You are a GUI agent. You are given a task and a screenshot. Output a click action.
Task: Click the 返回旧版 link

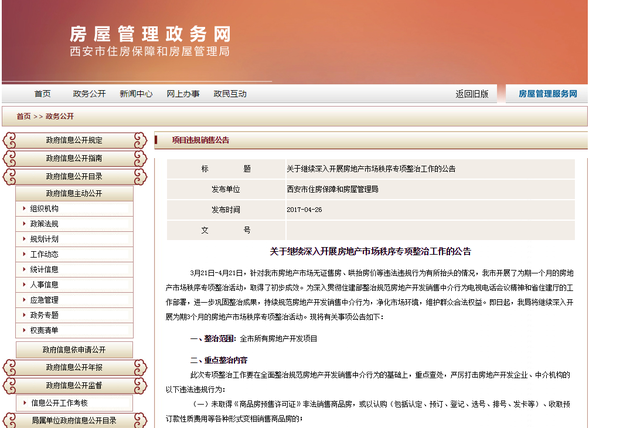pyautogui.click(x=472, y=94)
